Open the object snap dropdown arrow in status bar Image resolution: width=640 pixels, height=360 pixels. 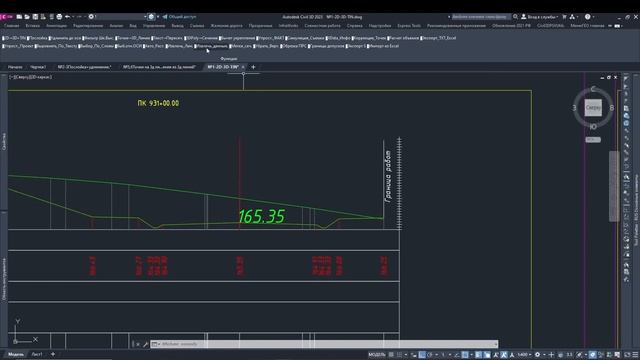[471, 355]
